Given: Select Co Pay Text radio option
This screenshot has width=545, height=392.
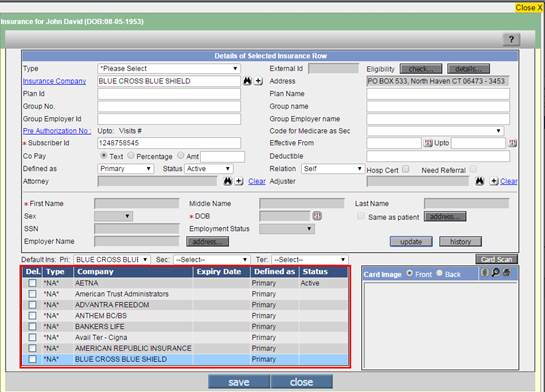Looking at the screenshot, I should [104, 156].
